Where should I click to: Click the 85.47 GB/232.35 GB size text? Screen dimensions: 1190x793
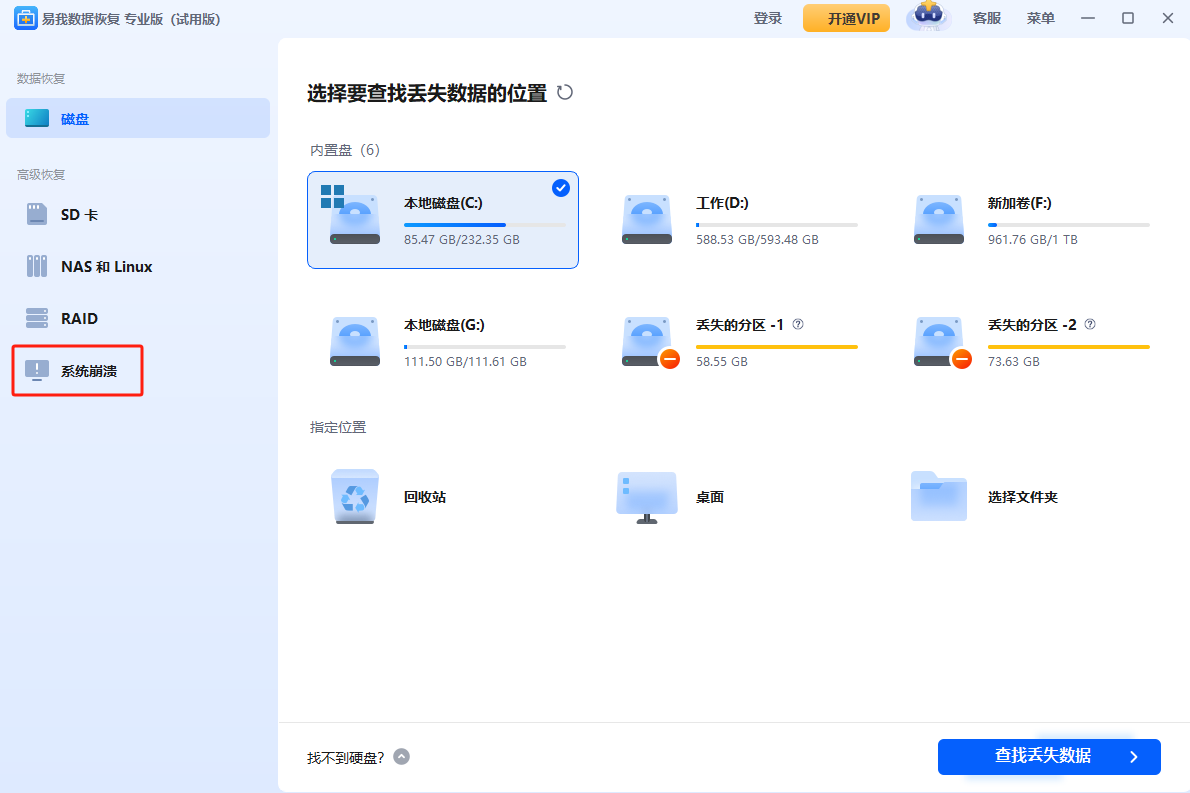point(461,240)
